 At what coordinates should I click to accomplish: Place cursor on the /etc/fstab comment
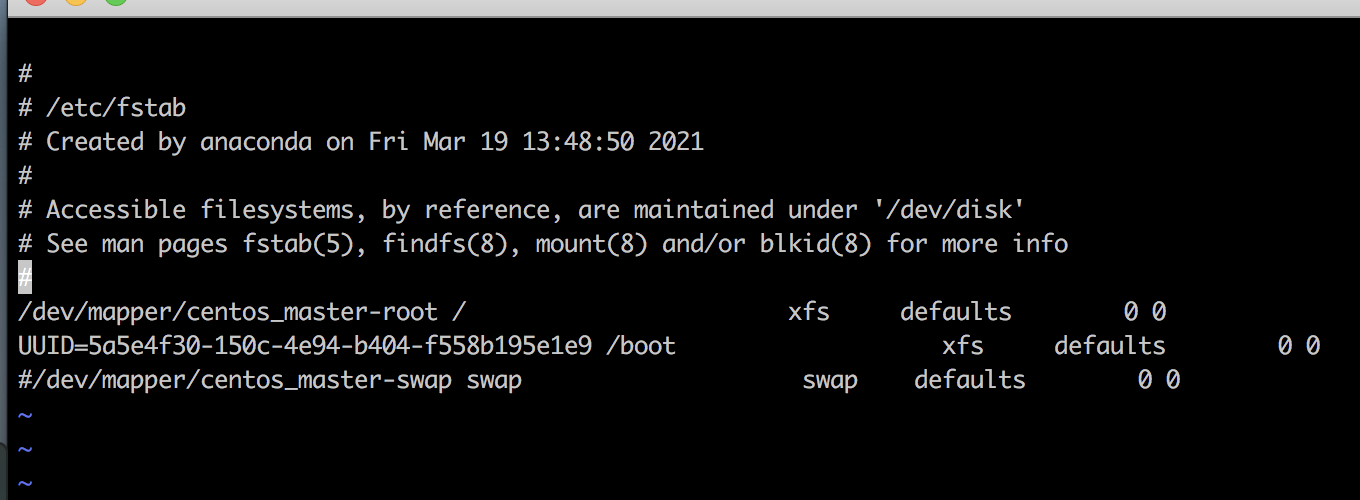[116, 107]
